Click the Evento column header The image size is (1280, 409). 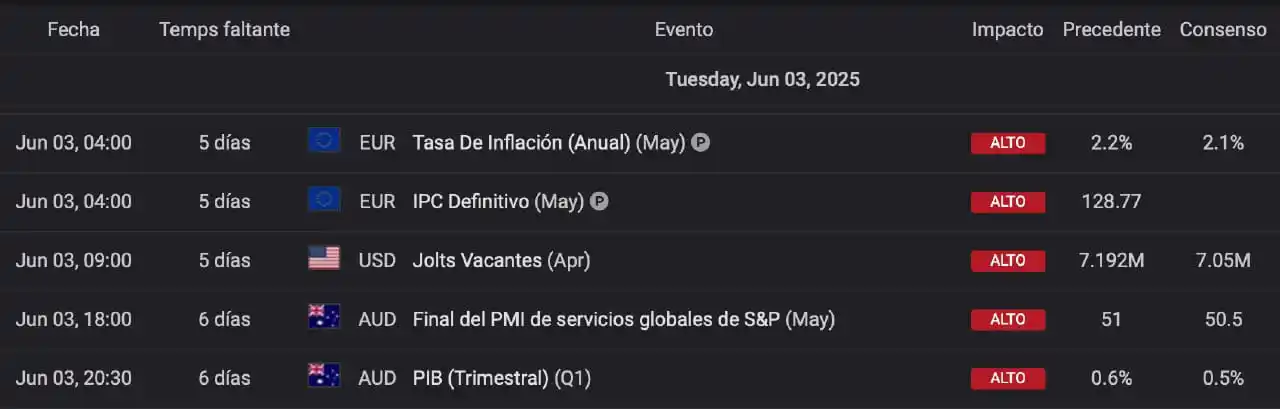pos(684,30)
